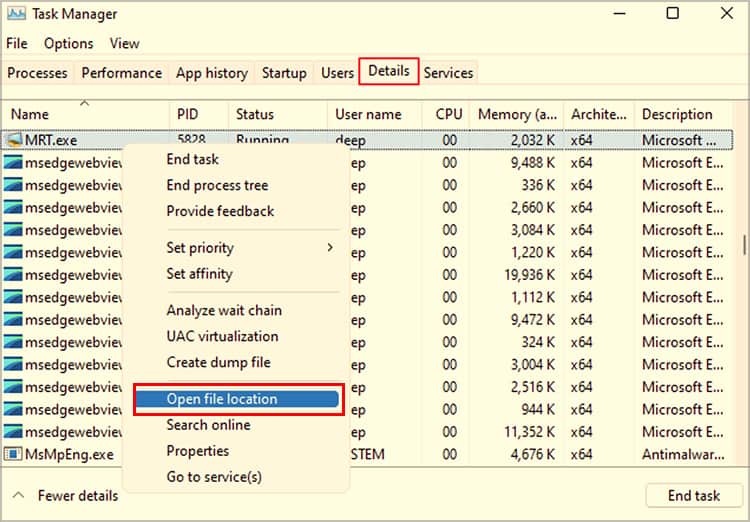Switch to the Users tab
Image resolution: width=750 pixels, height=522 pixels.
coord(337,73)
